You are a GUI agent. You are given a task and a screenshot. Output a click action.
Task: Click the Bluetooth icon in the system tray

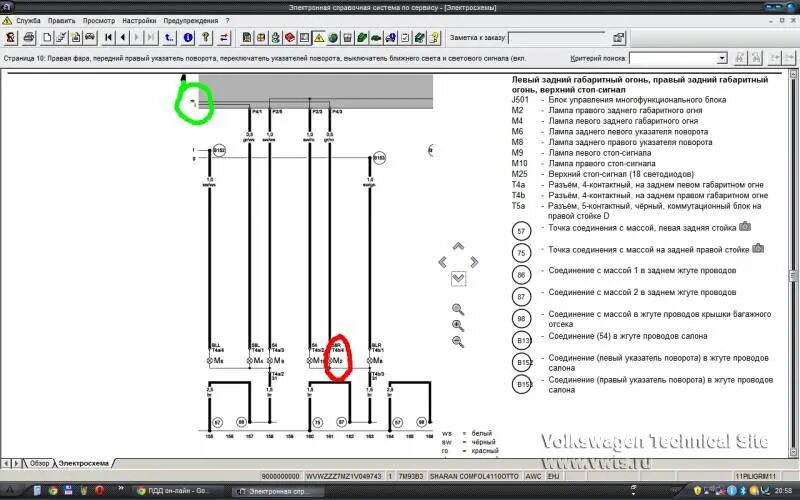[742, 491]
